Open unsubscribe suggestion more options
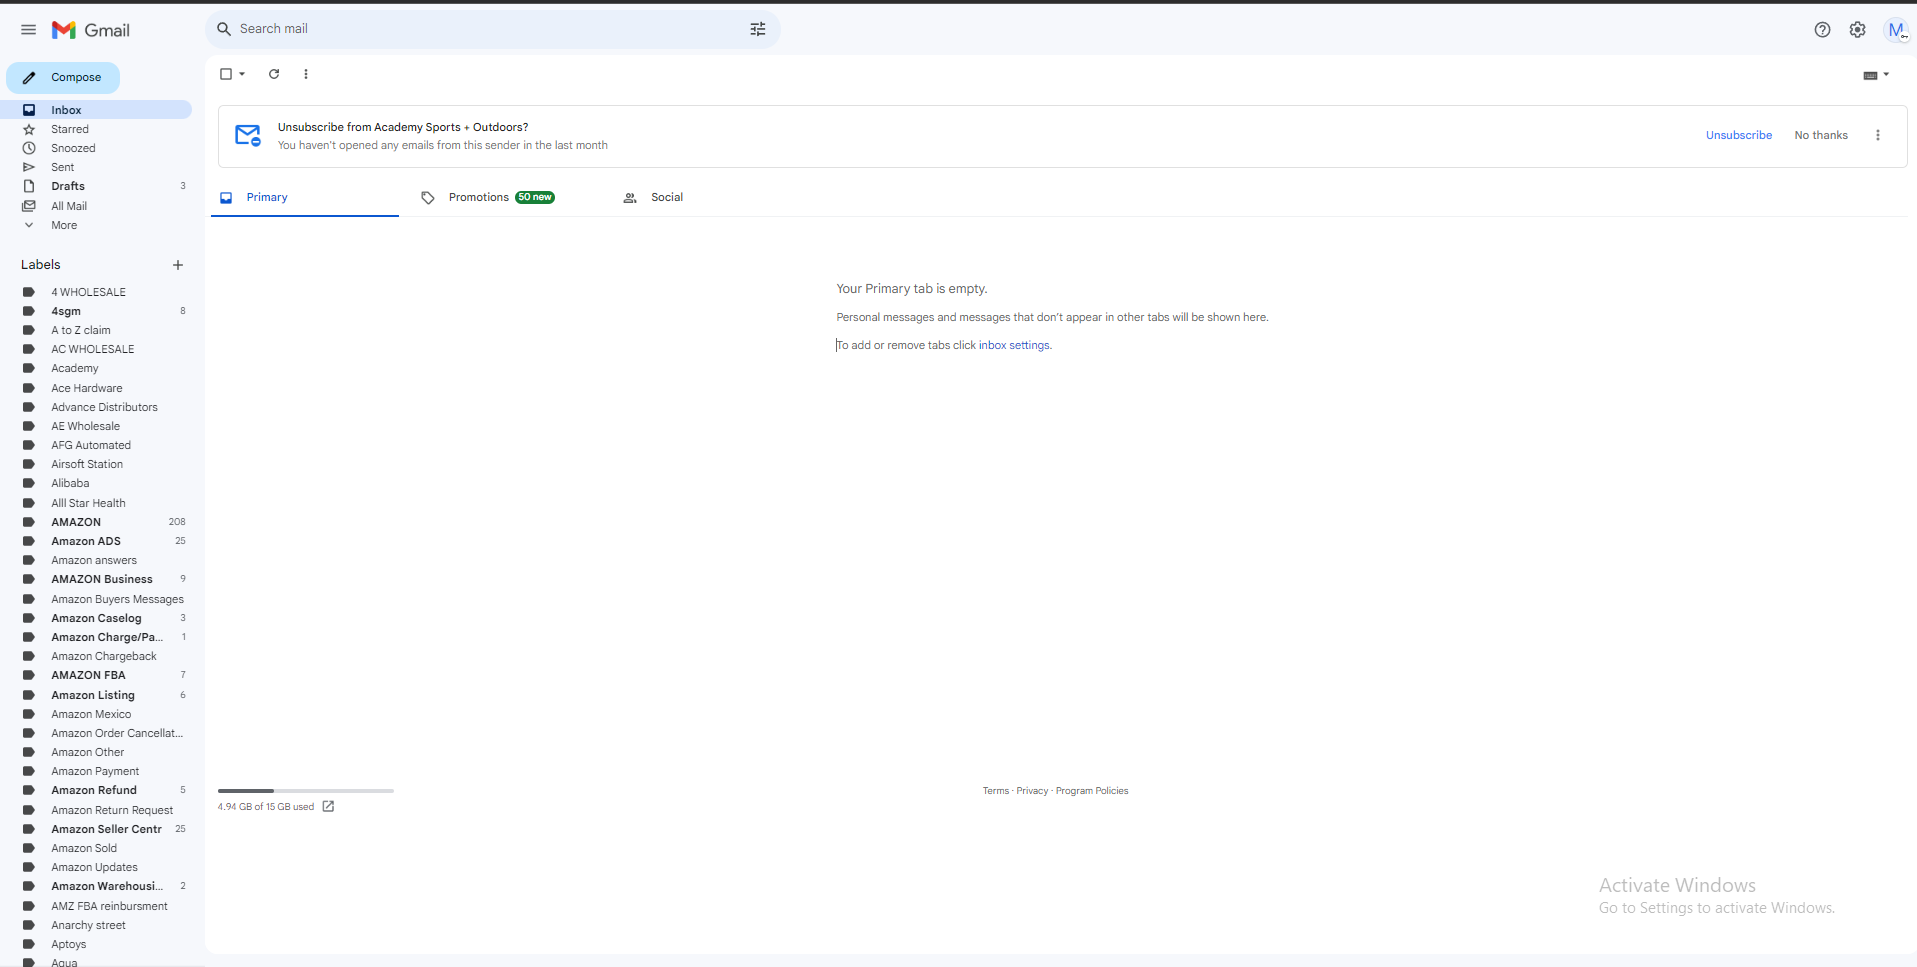 tap(1877, 135)
